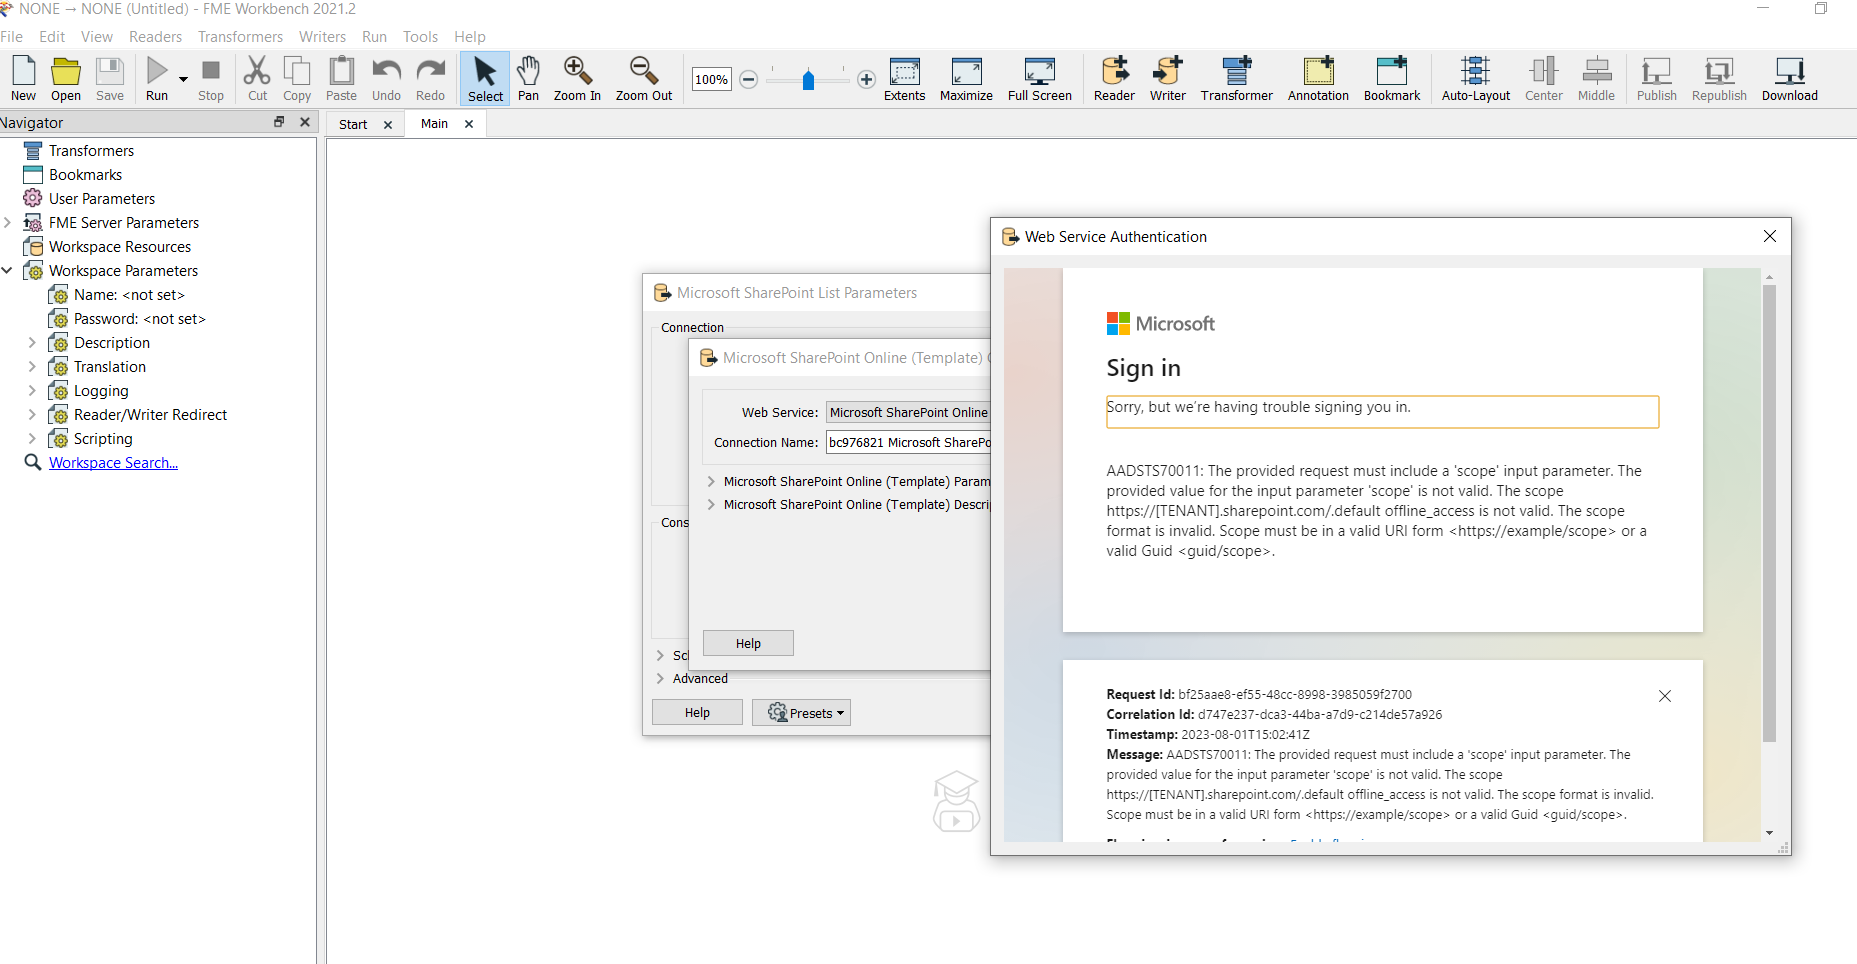Expand FME Server Parameters node
This screenshot has height=964, width=1857.
8,223
